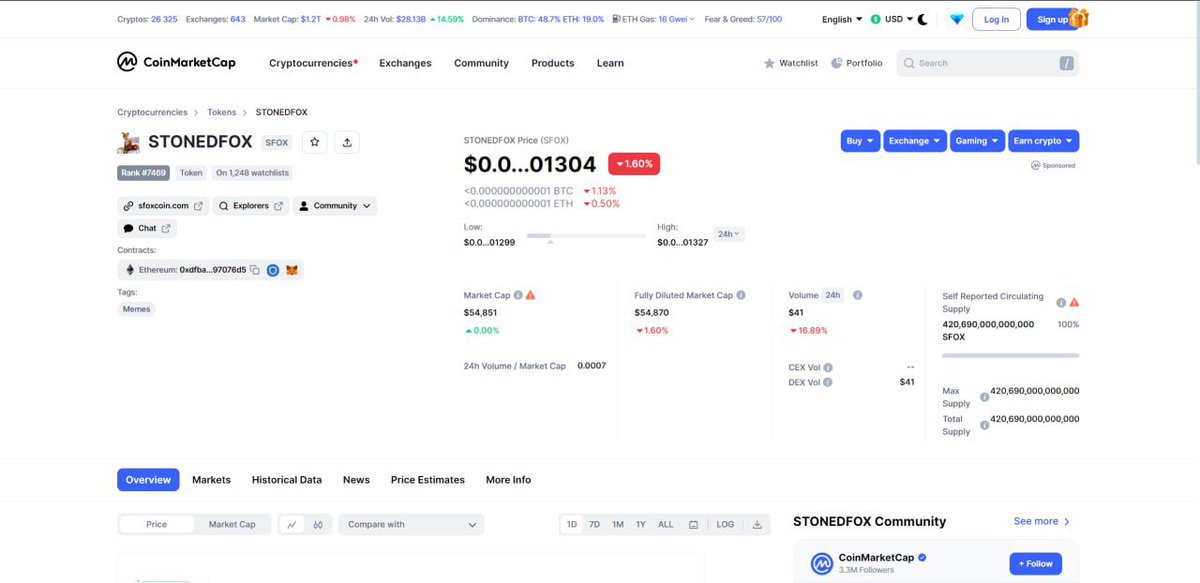Viewport: 1200px width, 583px height.
Task: Open the Gaming dropdown button
Action: pyautogui.click(x=977, y=141)
